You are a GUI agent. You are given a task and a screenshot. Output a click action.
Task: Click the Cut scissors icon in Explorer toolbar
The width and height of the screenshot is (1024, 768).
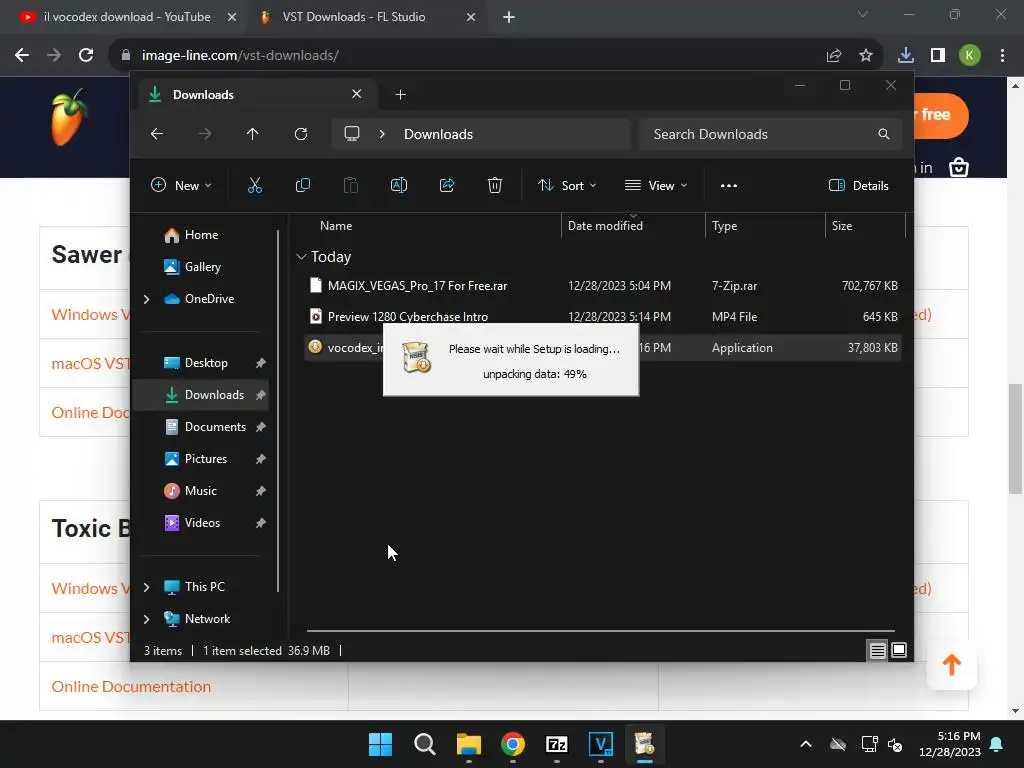(x=255, y=185)
